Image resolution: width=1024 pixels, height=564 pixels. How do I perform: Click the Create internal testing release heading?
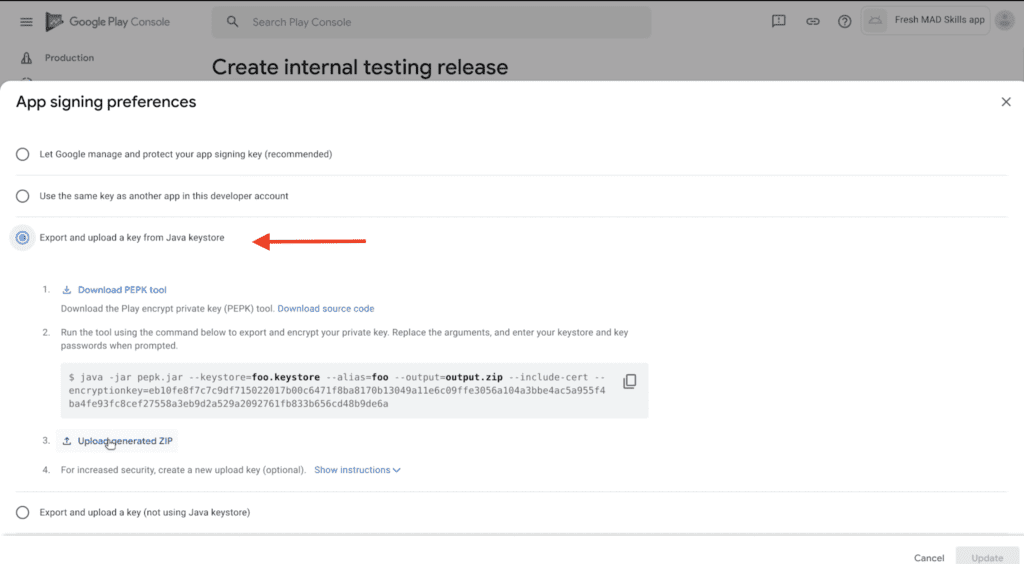(360, 67)
